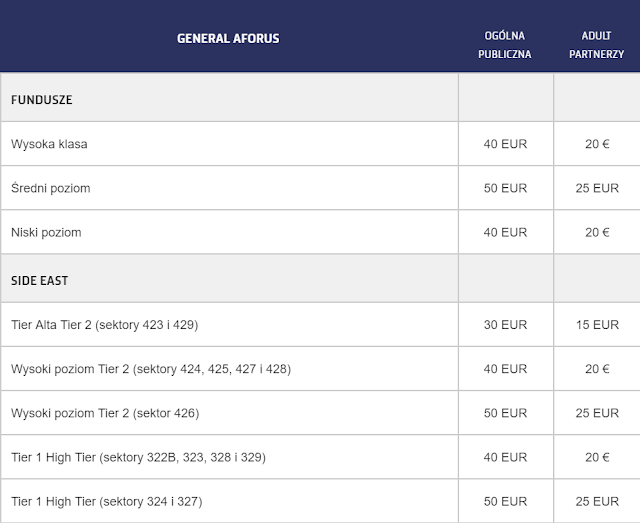The image size is (640, 523).
Task: Click Tier Alta Tier 2 sektory 423 i 429
Action: coord(111,325)
